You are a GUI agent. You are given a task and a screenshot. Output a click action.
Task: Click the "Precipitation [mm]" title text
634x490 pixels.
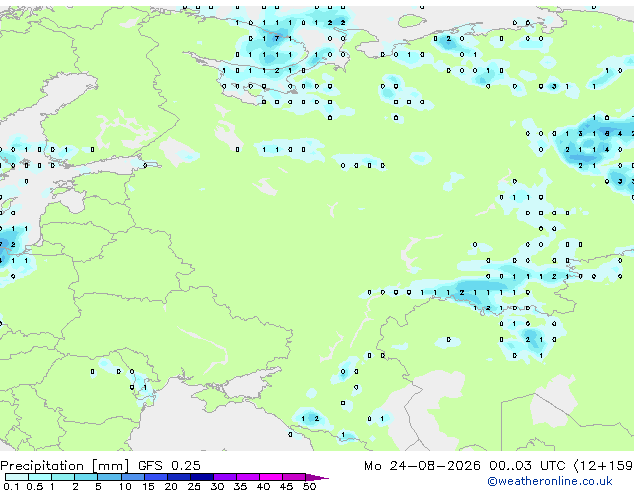(65, 466)
